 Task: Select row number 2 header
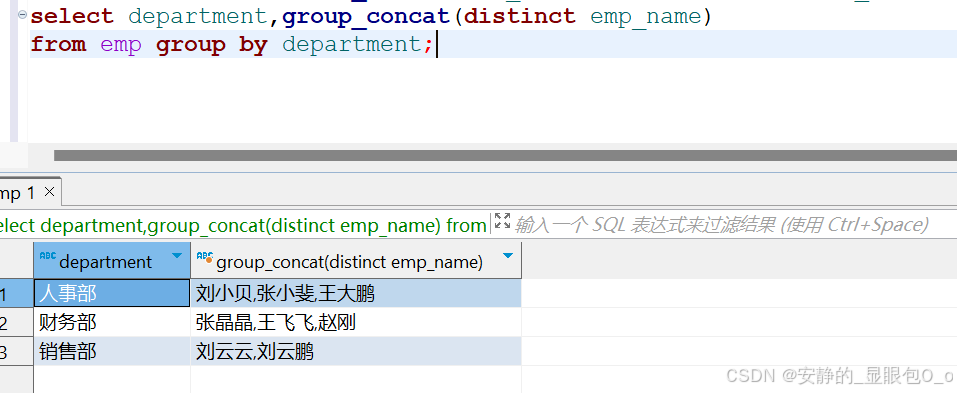click(x=16, y=322)
